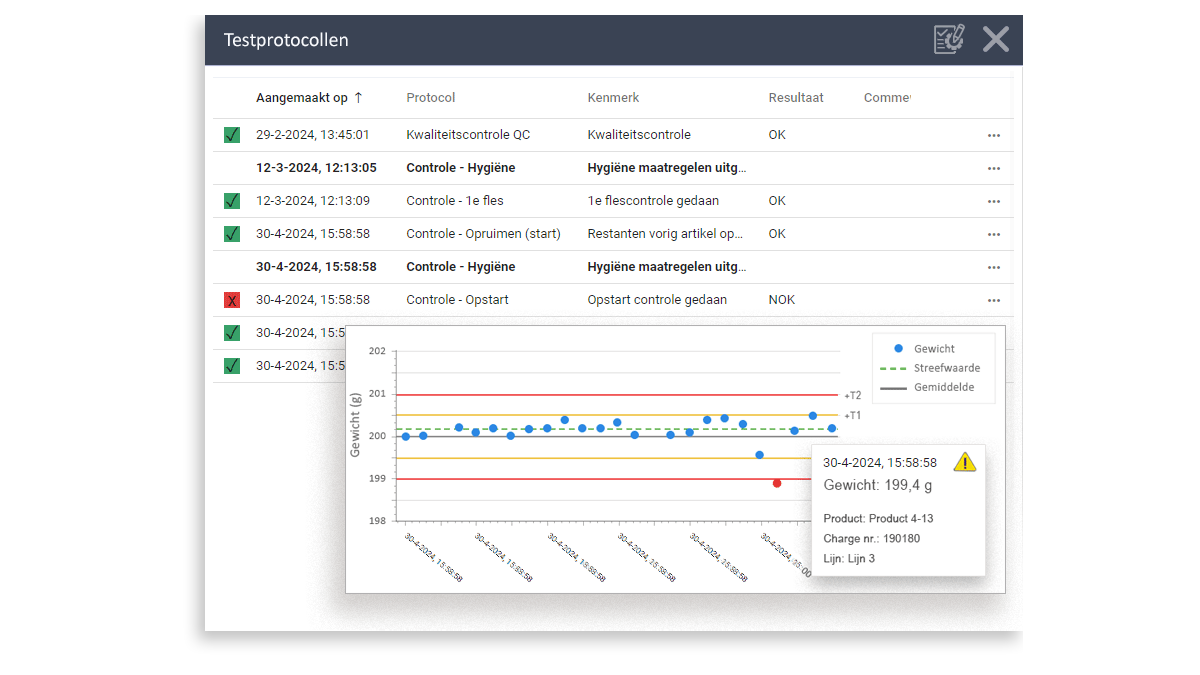Image resolution: width=1200 pixels, height=675 pixels.
Task: Open the checklist edit icon in header
Action: click(x=949, y=39)
